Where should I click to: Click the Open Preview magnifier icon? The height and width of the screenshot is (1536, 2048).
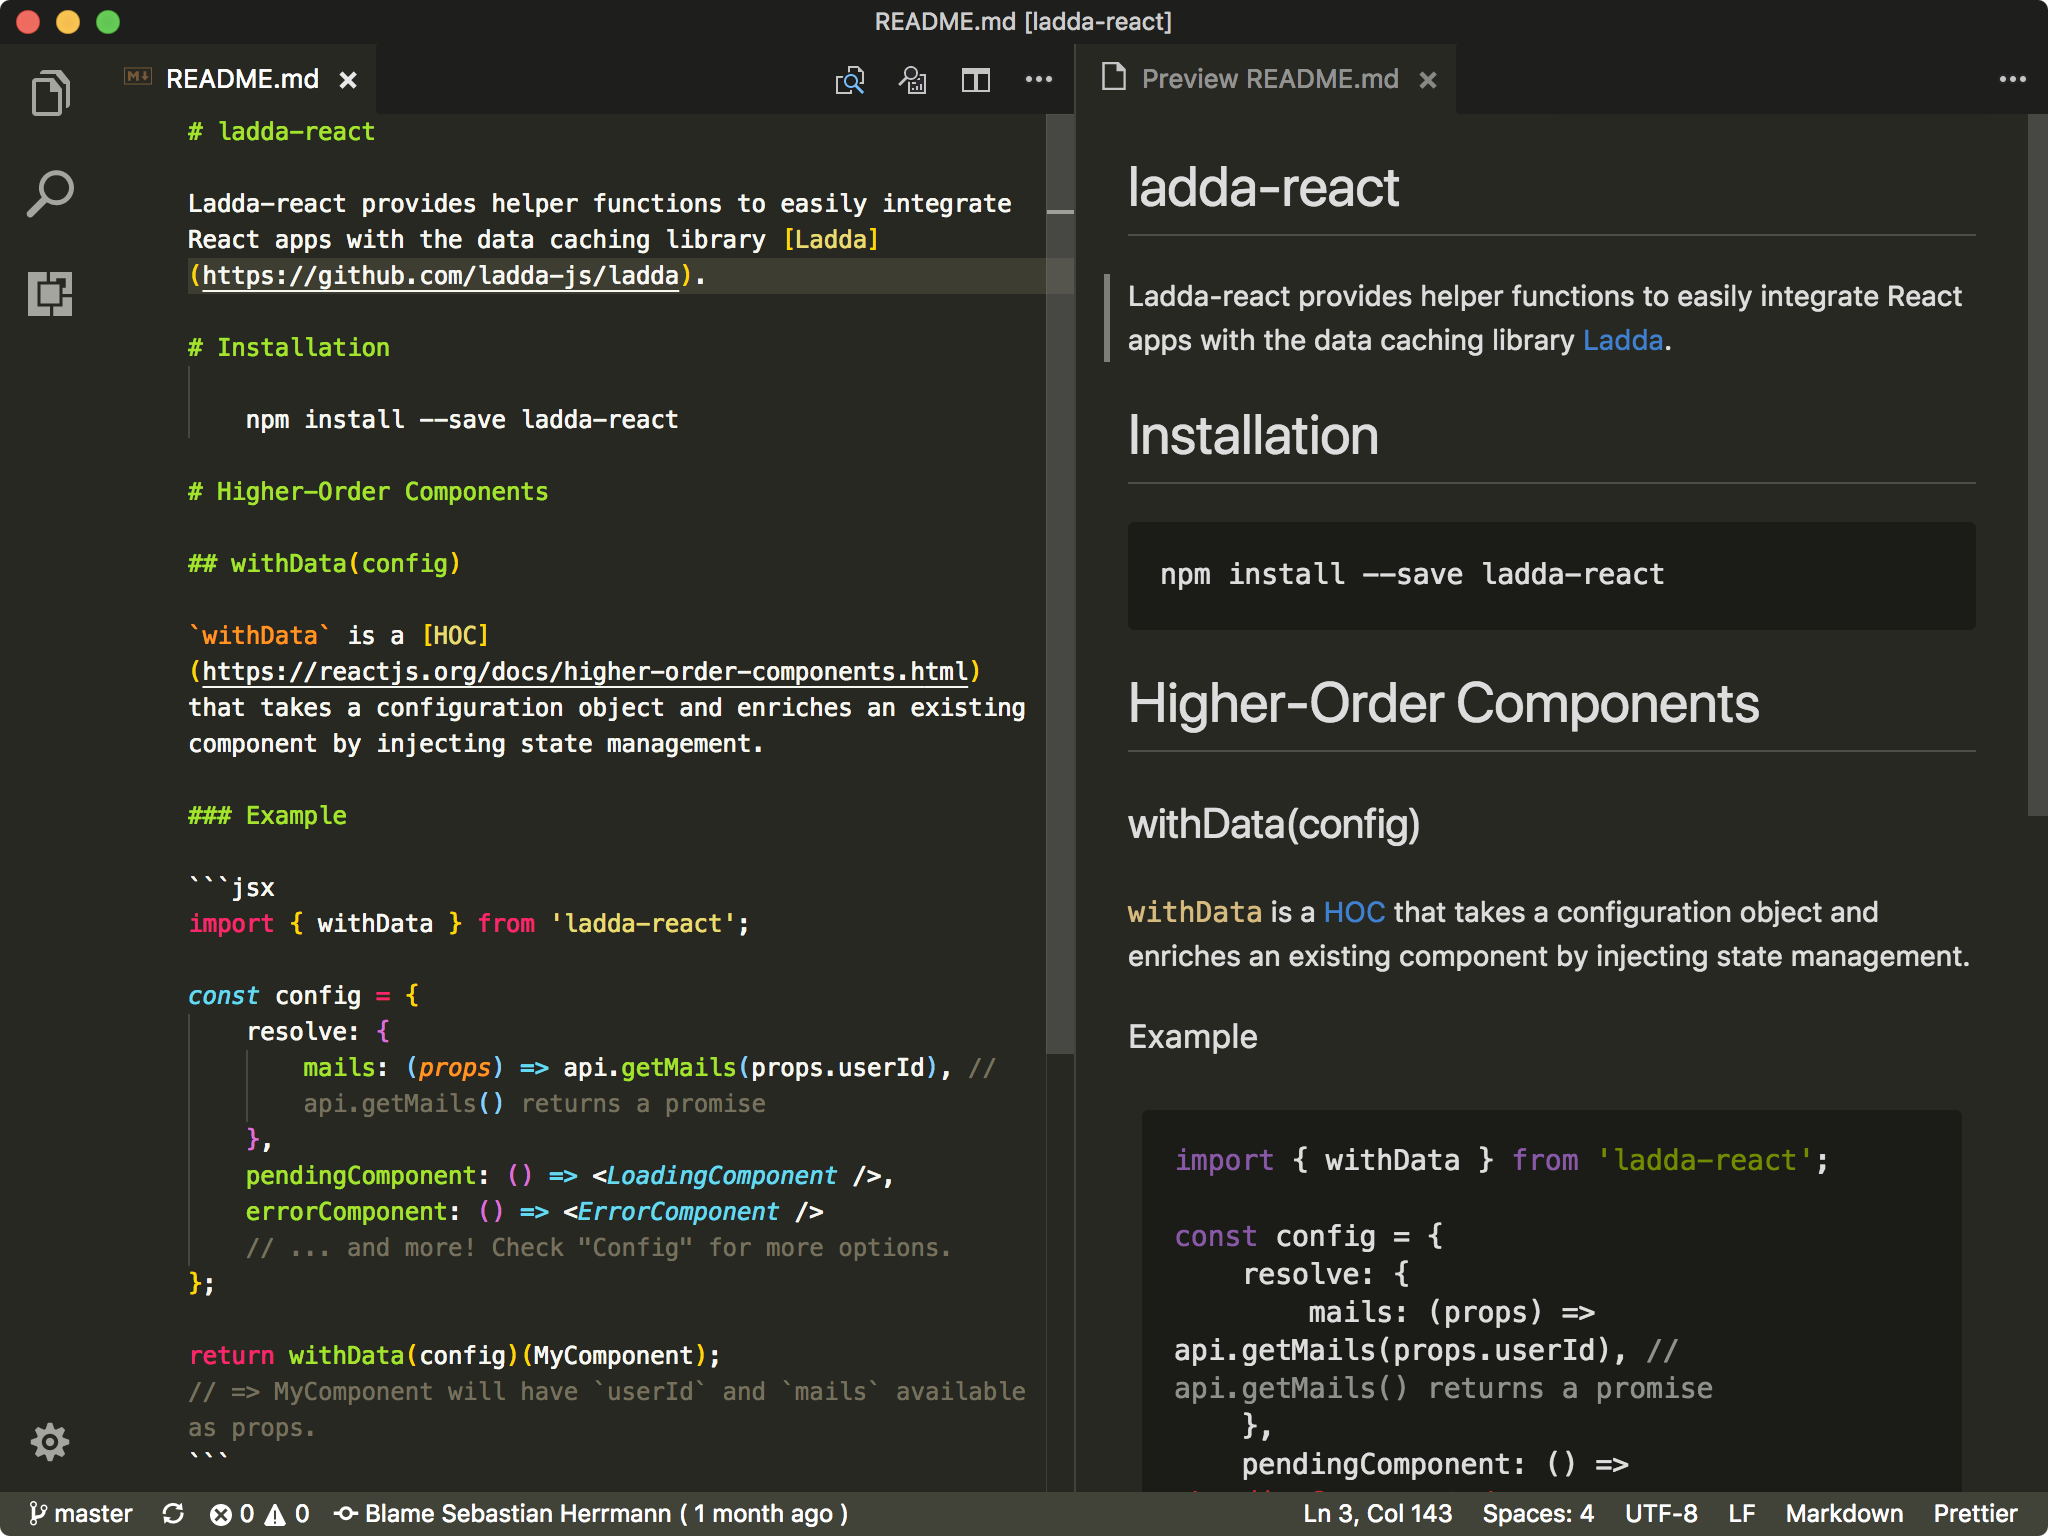849,80
